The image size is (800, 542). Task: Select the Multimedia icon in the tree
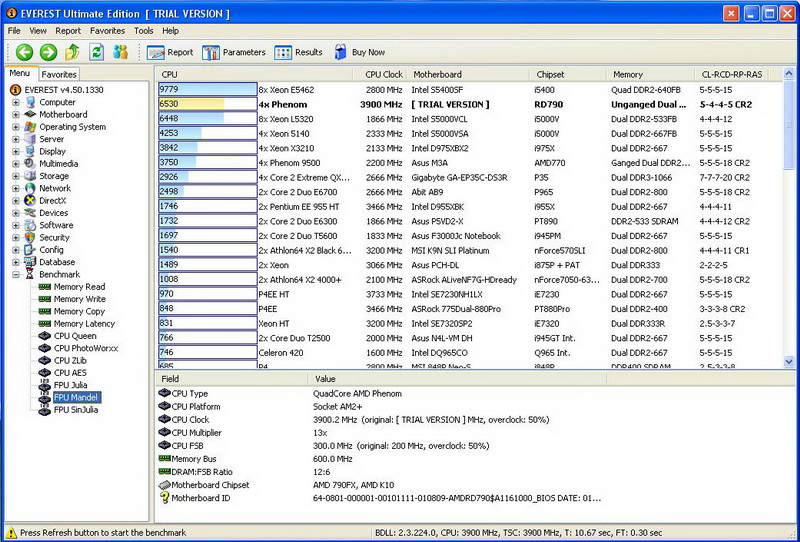[30, 163]
